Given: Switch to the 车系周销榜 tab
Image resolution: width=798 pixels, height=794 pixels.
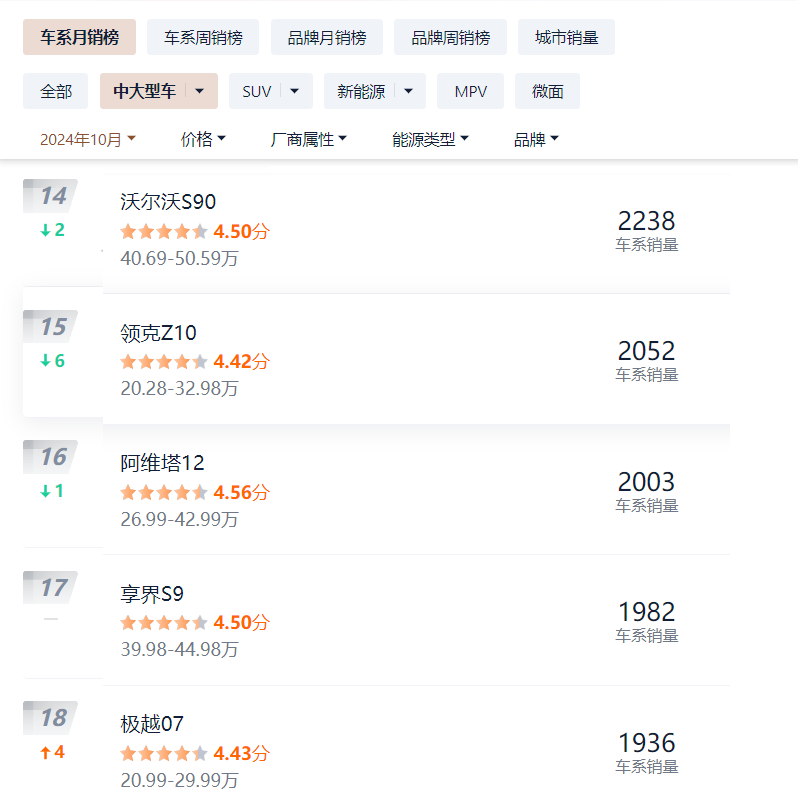Looking at the screenshot, I should pyautogui.click(x=203, y=38).
